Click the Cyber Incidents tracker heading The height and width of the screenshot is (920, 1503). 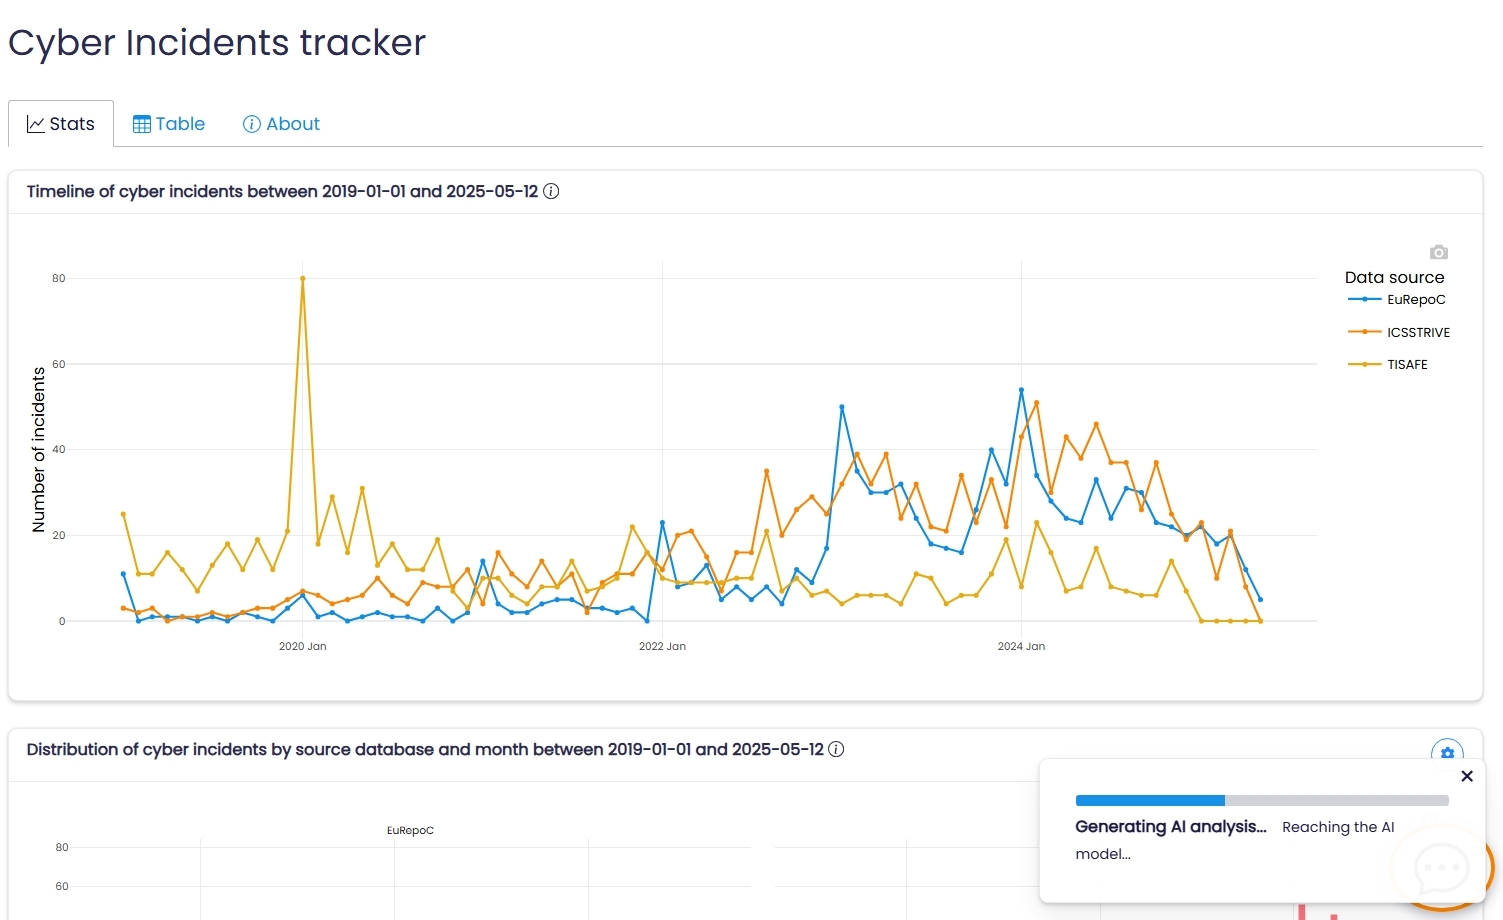[217, 43]
